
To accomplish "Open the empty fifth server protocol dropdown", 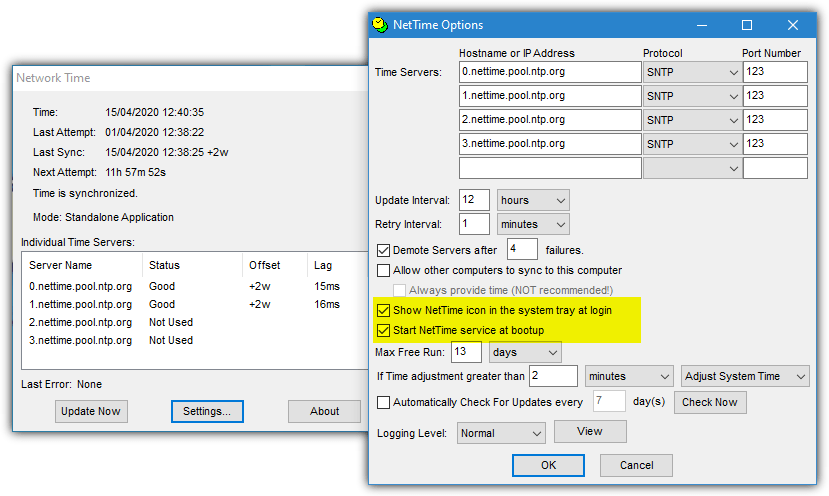I will point(692,168).
